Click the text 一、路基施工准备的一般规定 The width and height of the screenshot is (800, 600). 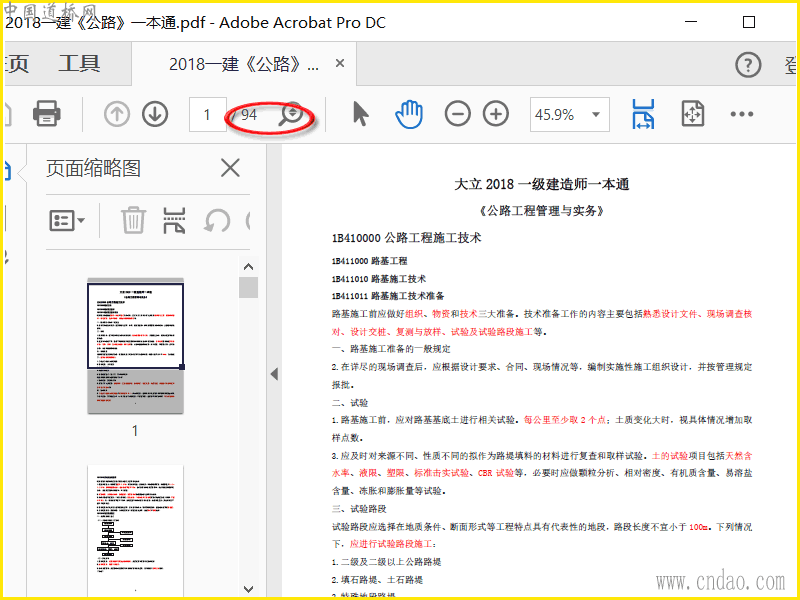tap(391, 349)
